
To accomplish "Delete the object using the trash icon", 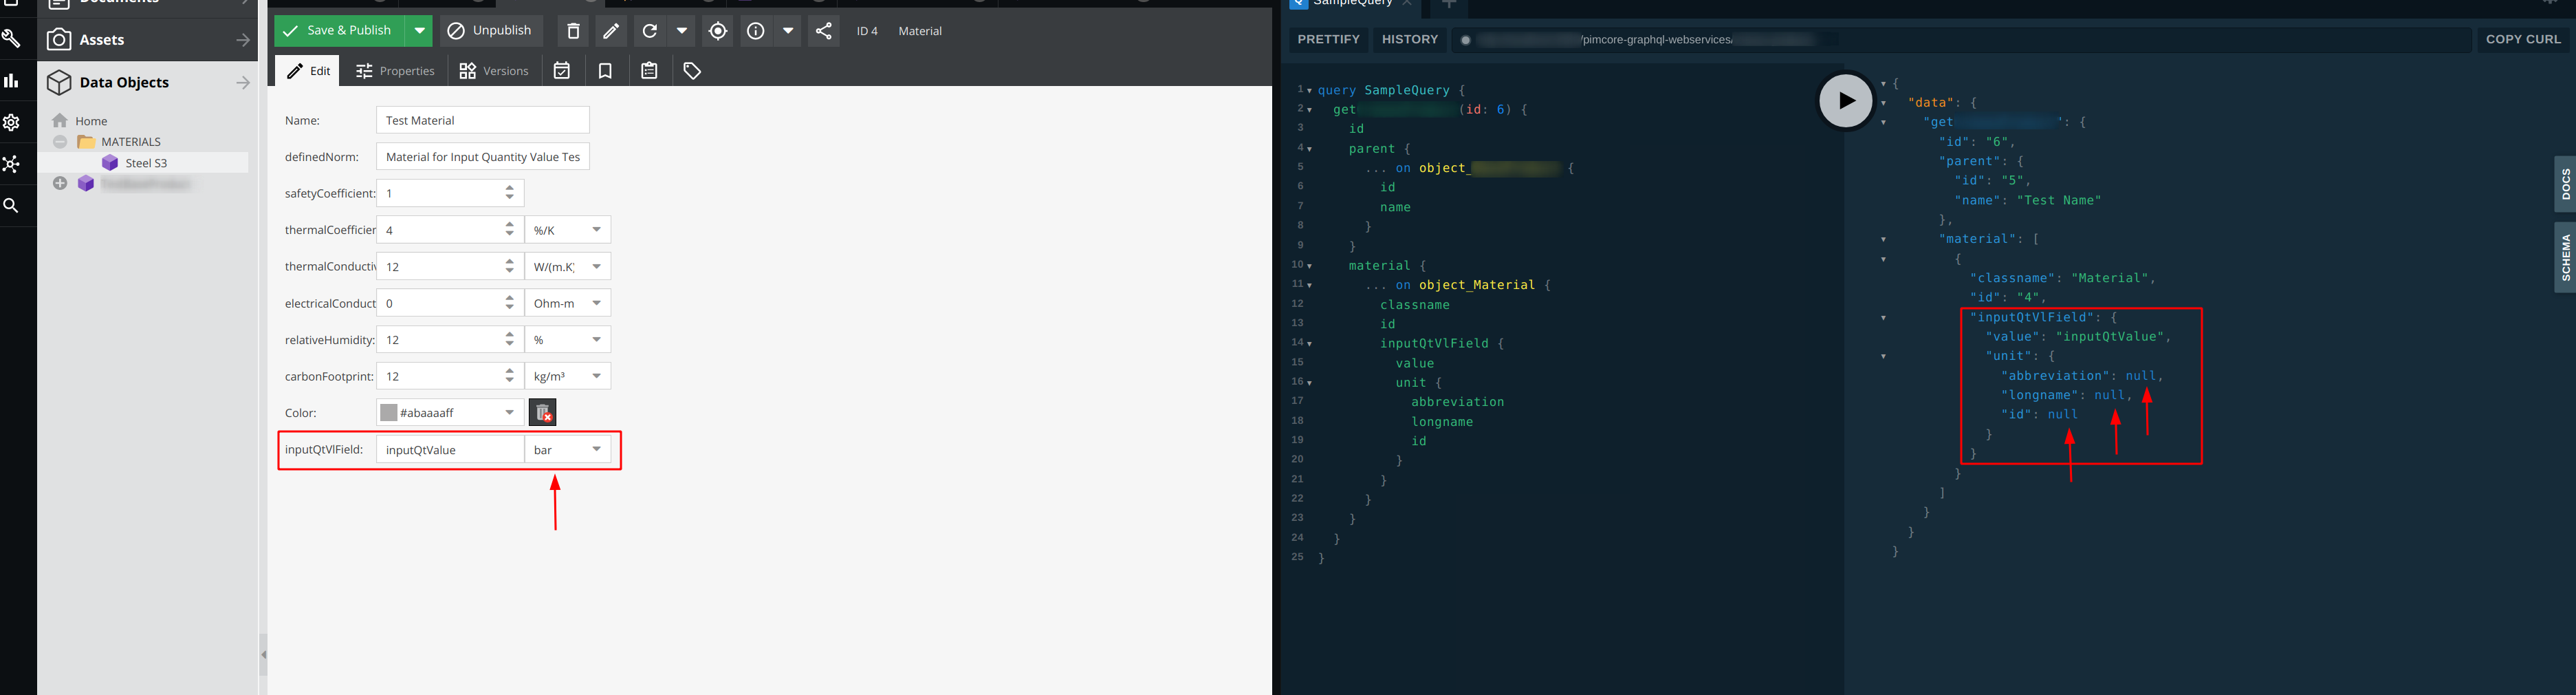I will click(573, 31).
